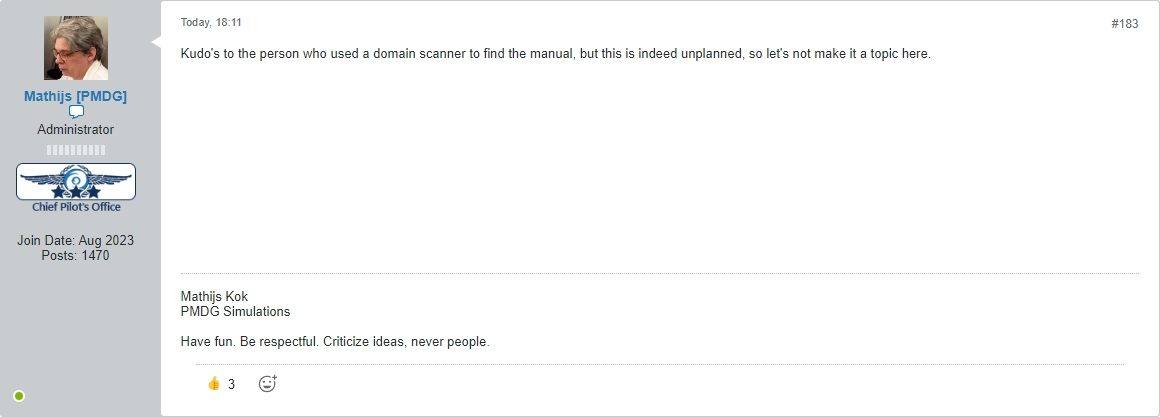This screenshot has height=417, width=1160.
Task: Click the thumbs up reaction icon
Action: point(213,384)
